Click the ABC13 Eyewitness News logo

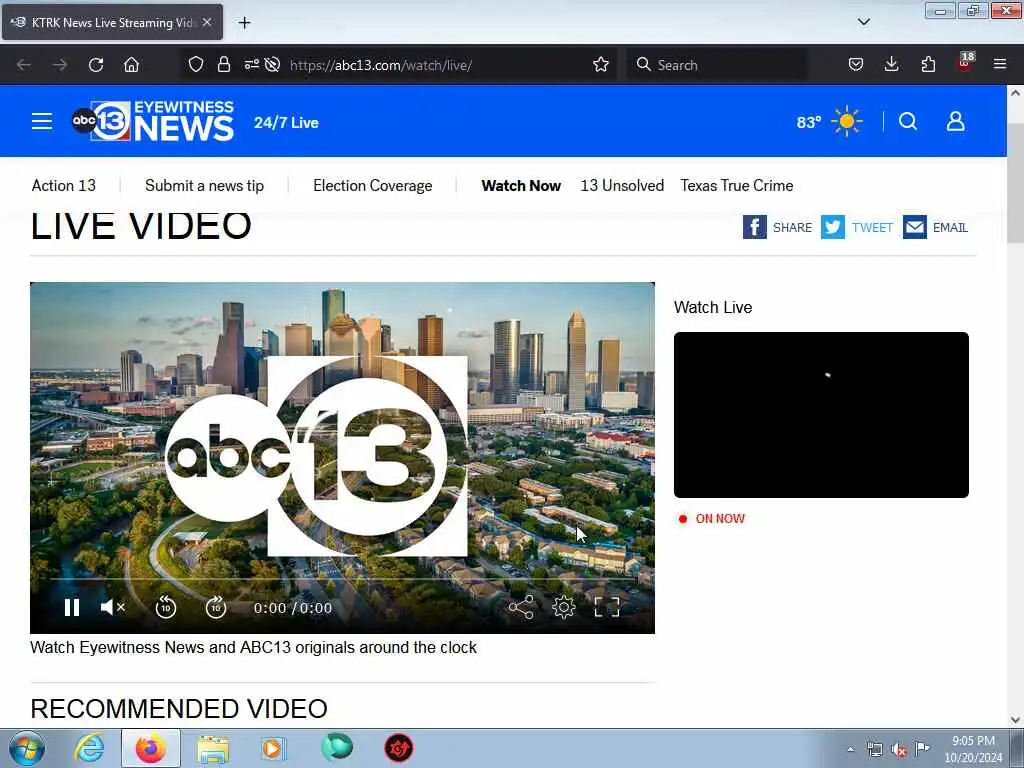click(x=153, y=121)
